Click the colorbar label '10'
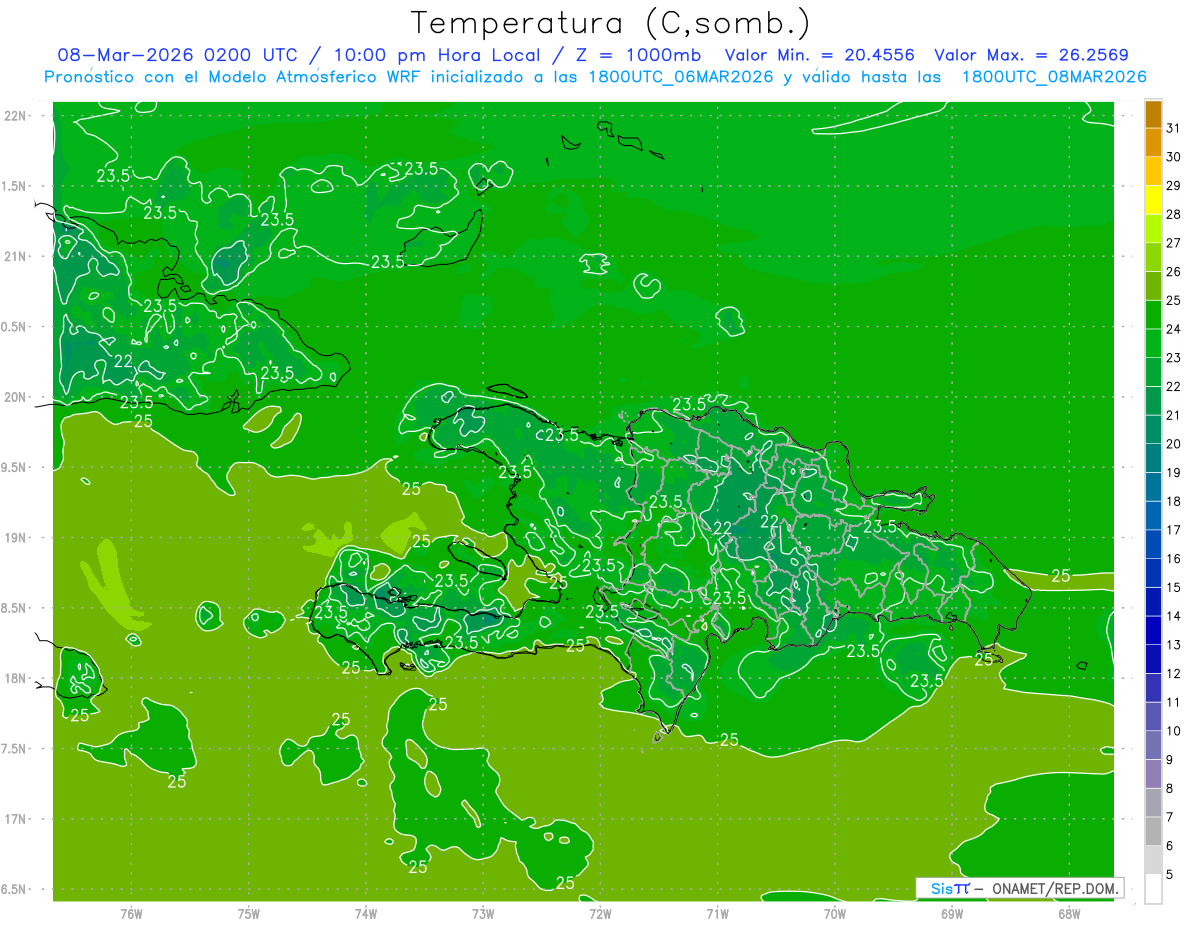 pos(1173,731)
